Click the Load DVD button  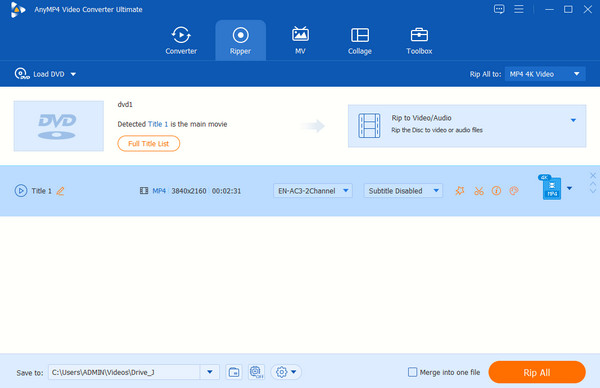point(40,74)
